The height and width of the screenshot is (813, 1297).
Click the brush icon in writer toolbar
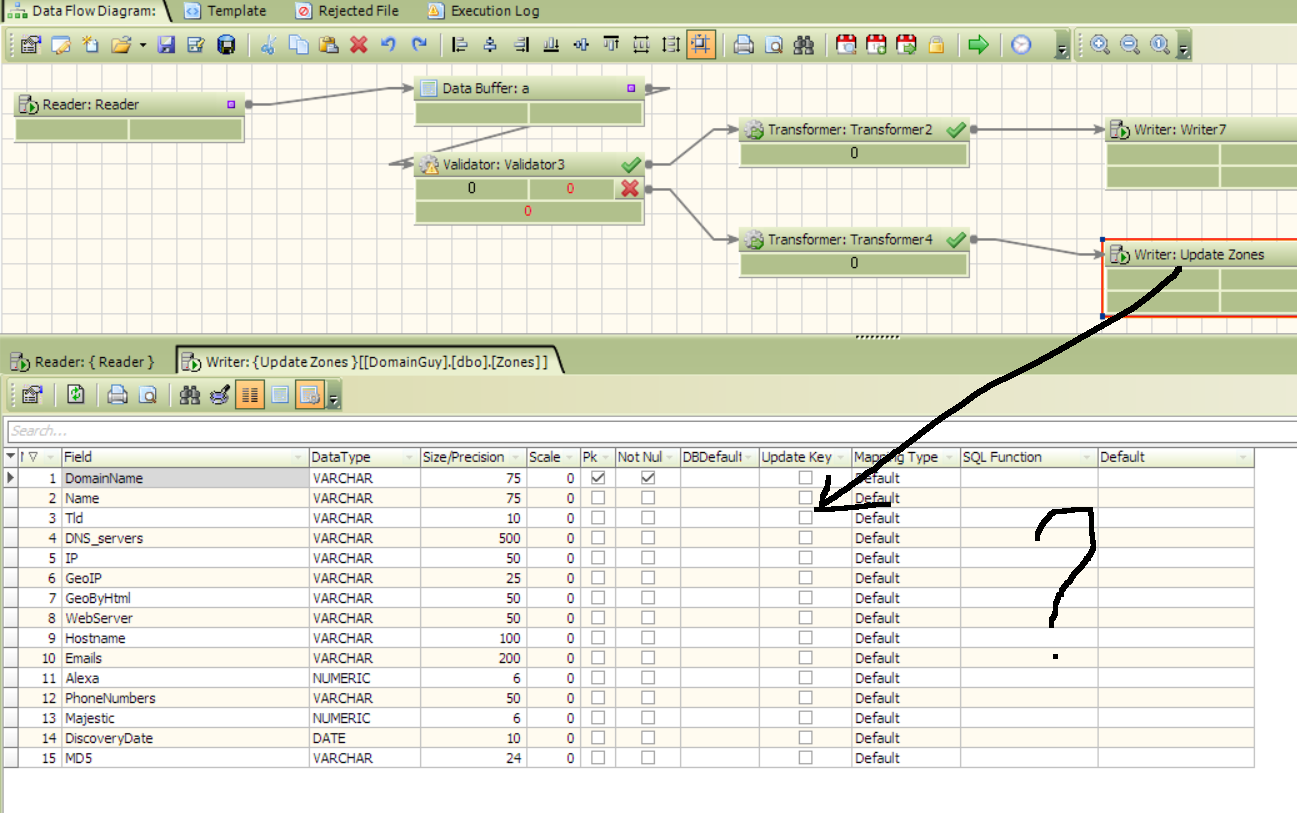point(219,395)
